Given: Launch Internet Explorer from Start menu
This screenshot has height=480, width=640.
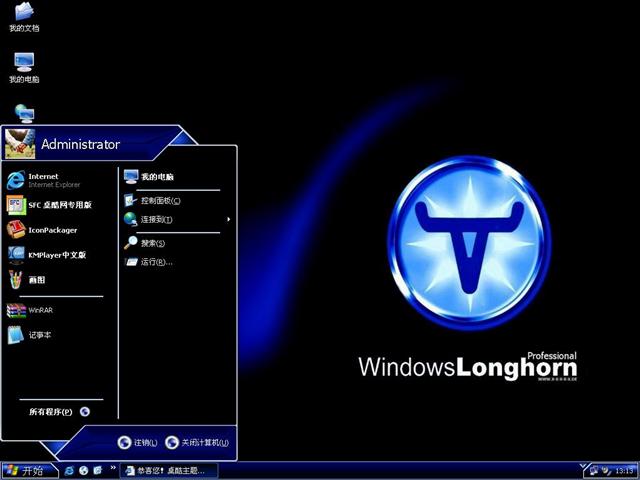Looking at the screenshot, I should pos(44,180).
